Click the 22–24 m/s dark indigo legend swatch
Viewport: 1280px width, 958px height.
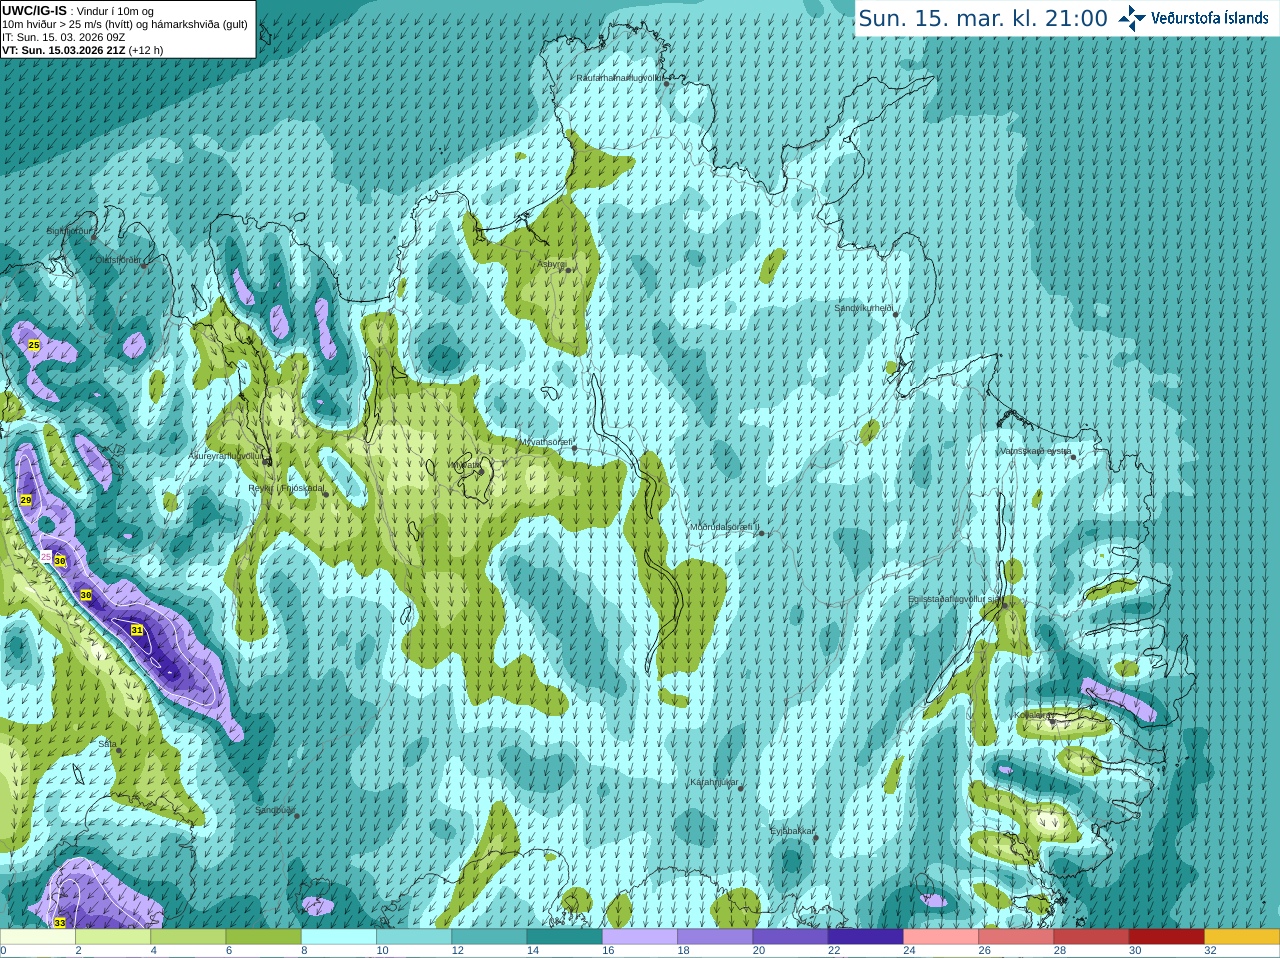(865, 937)
